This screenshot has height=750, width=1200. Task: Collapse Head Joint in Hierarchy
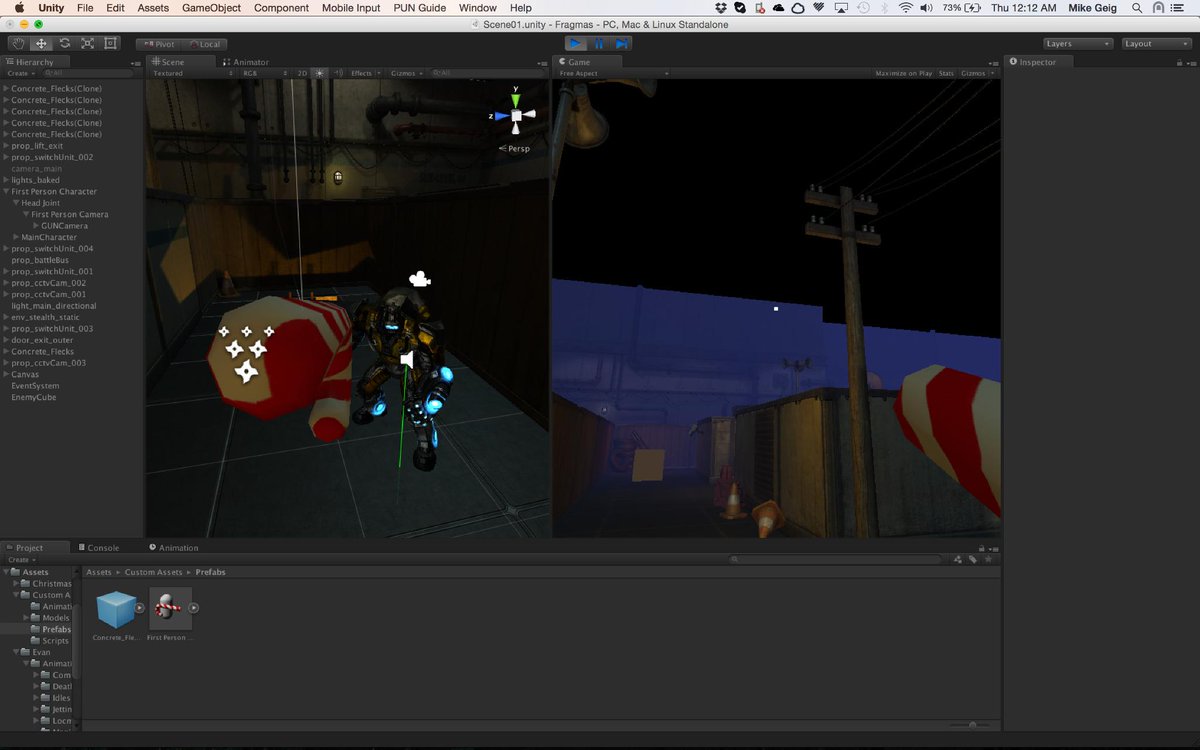[x=17, y=203]
